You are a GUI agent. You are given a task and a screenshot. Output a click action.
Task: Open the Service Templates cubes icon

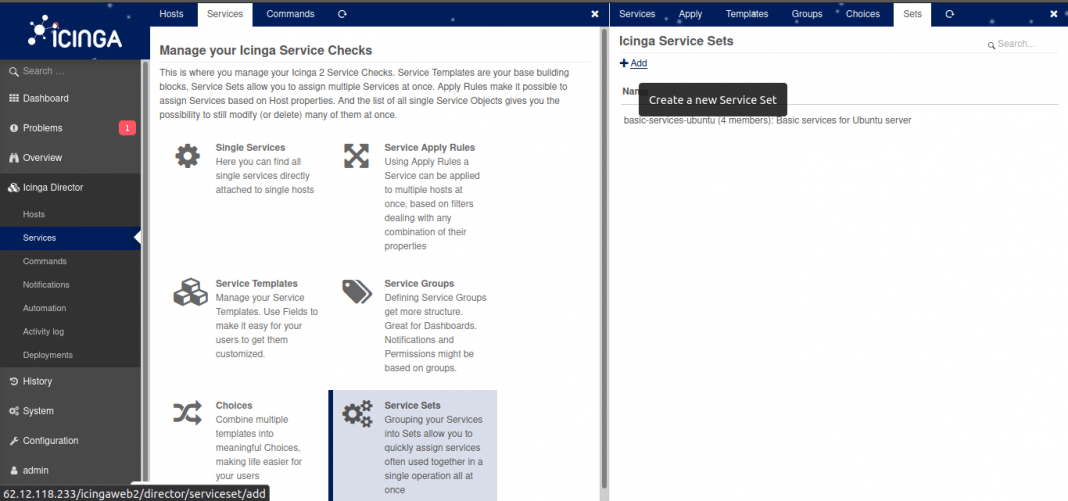tap(190, 291)
